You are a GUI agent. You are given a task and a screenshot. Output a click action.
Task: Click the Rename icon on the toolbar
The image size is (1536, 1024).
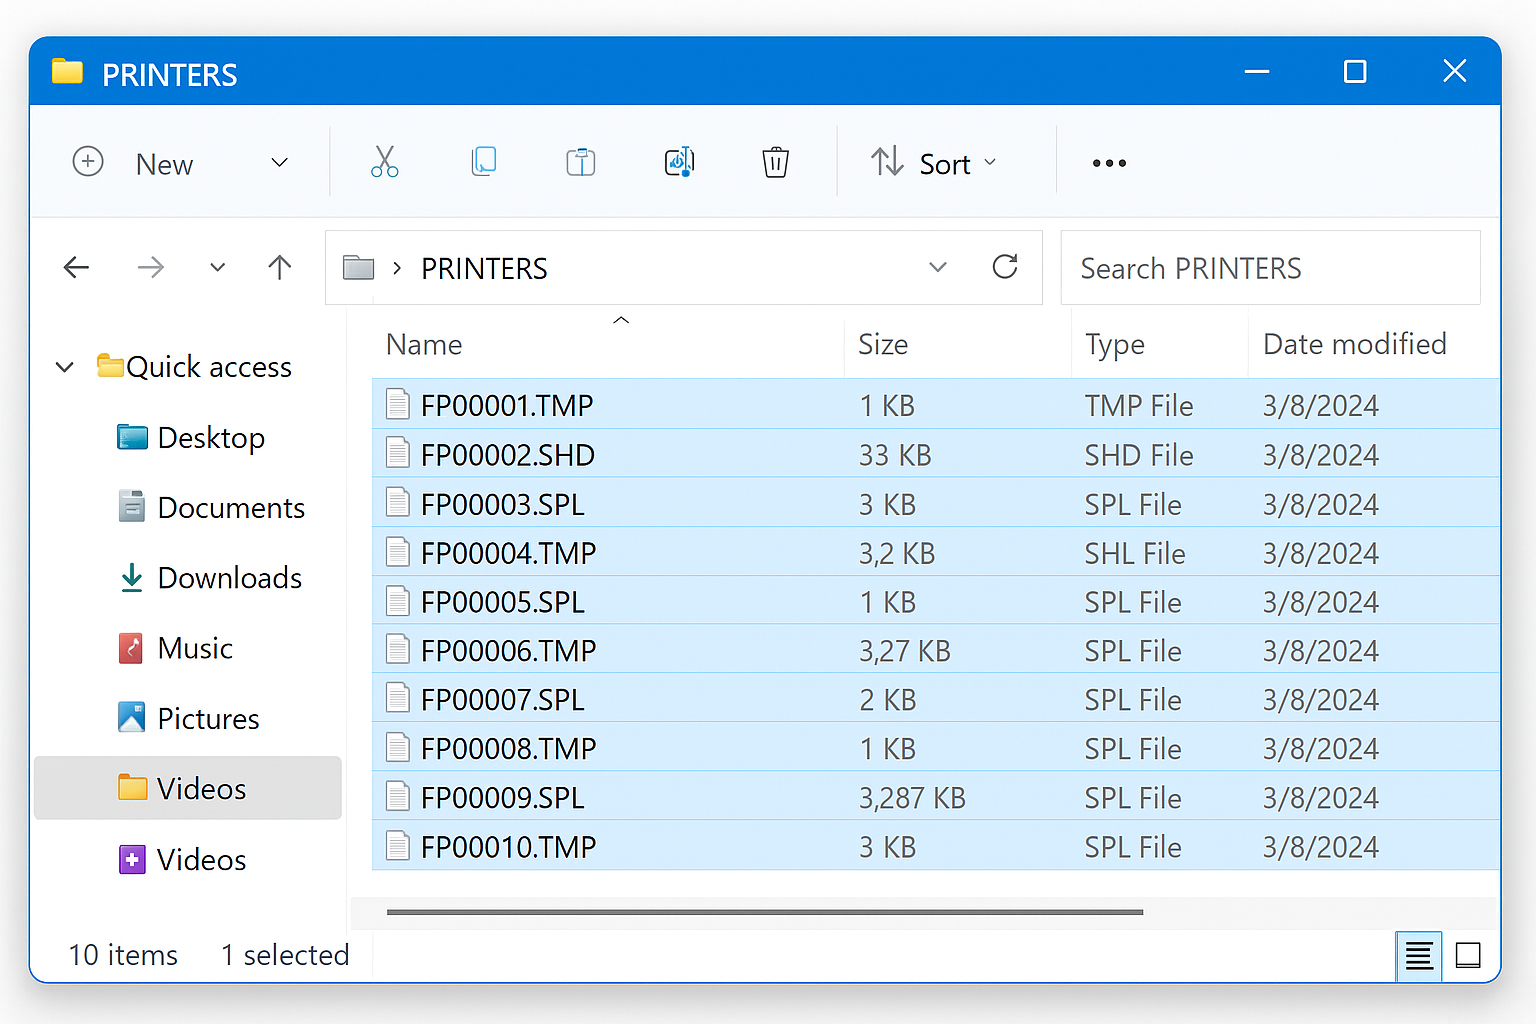point(679,162)
